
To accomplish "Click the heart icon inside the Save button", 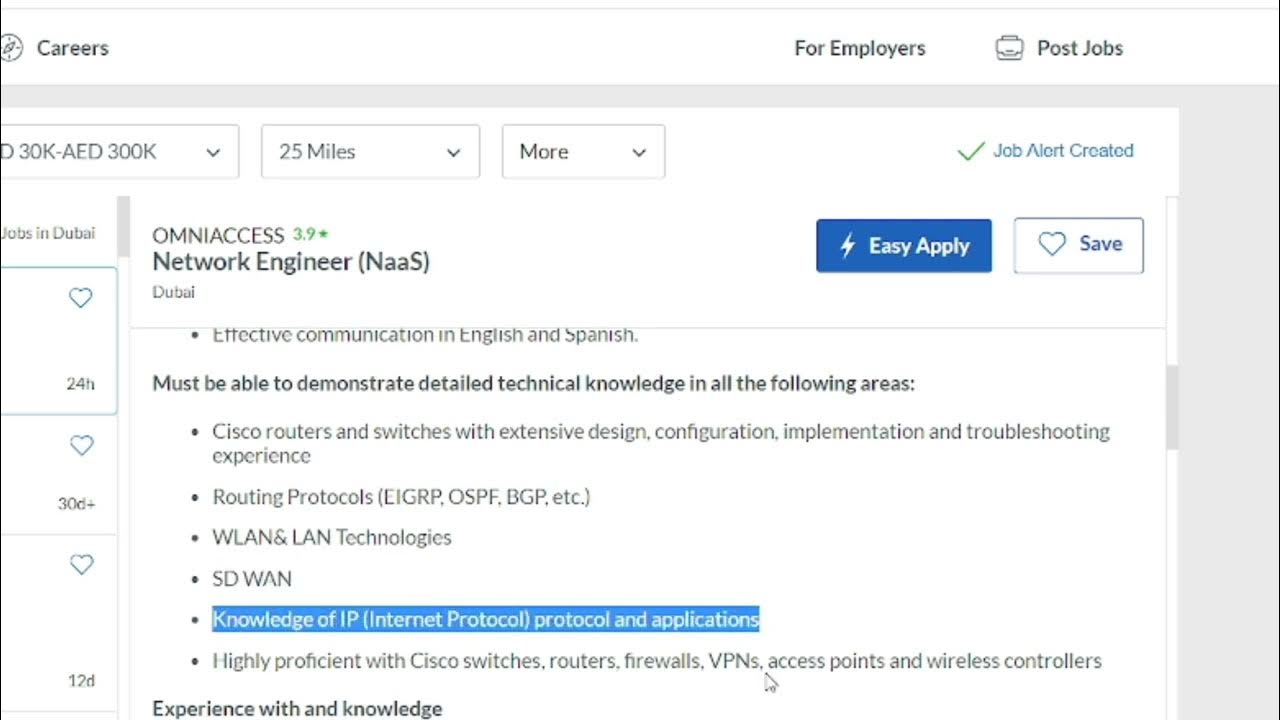I will (1052, 245).
